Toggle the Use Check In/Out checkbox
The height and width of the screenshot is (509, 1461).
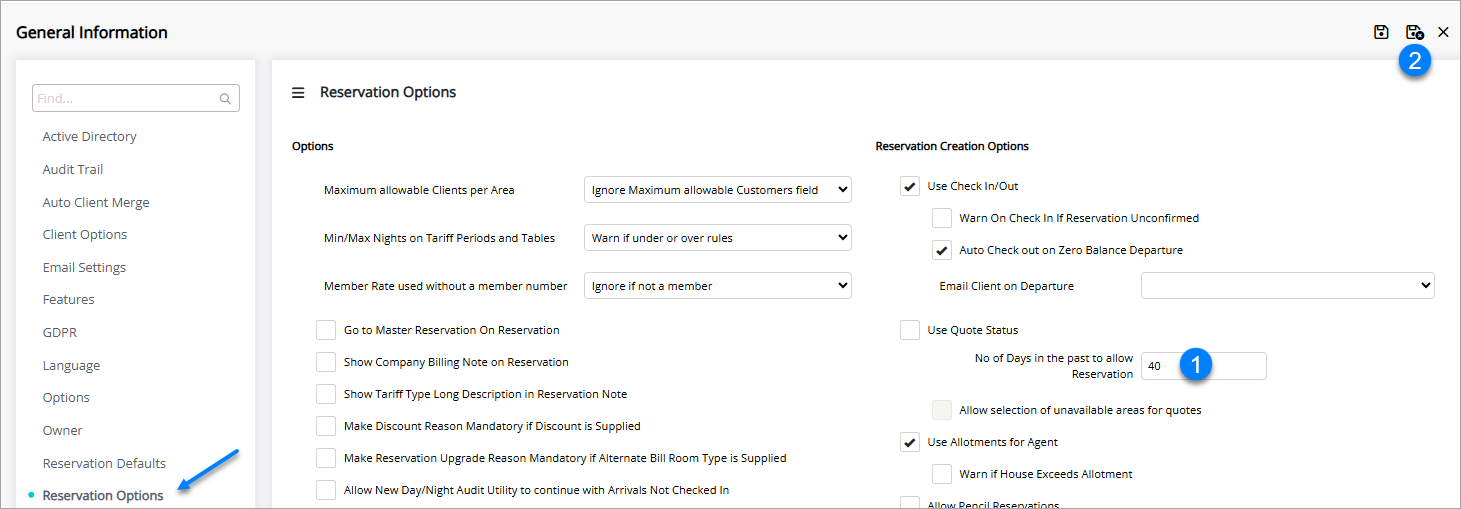910,186
